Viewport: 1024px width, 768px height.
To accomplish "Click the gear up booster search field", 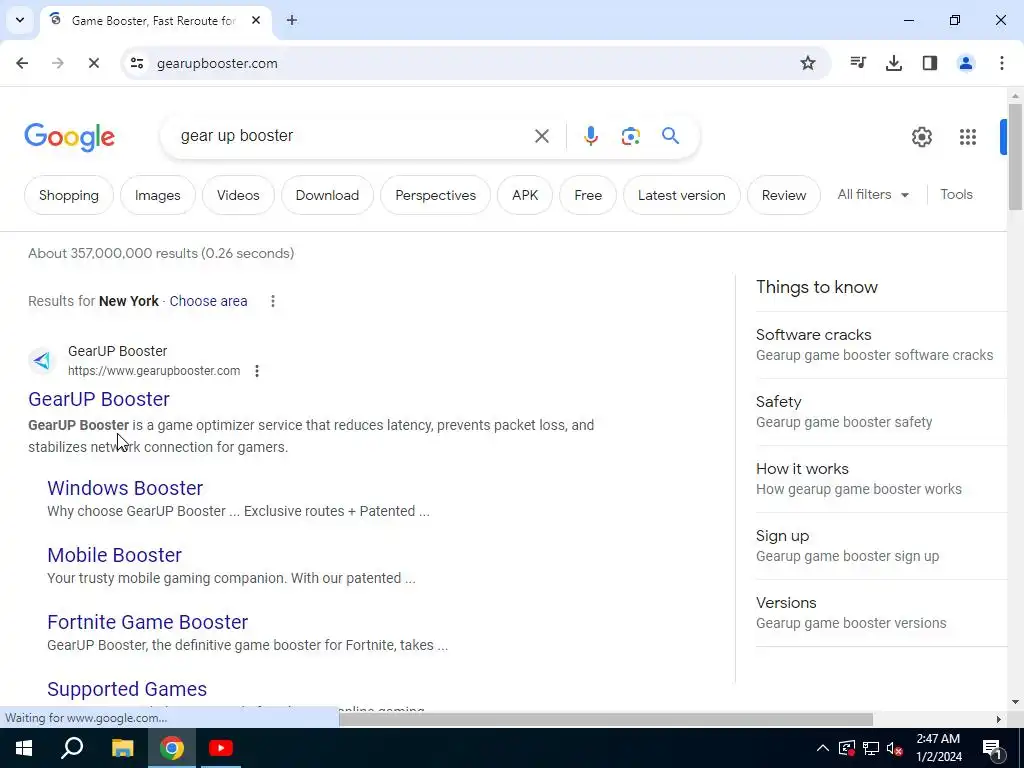I will coord(353,136).
